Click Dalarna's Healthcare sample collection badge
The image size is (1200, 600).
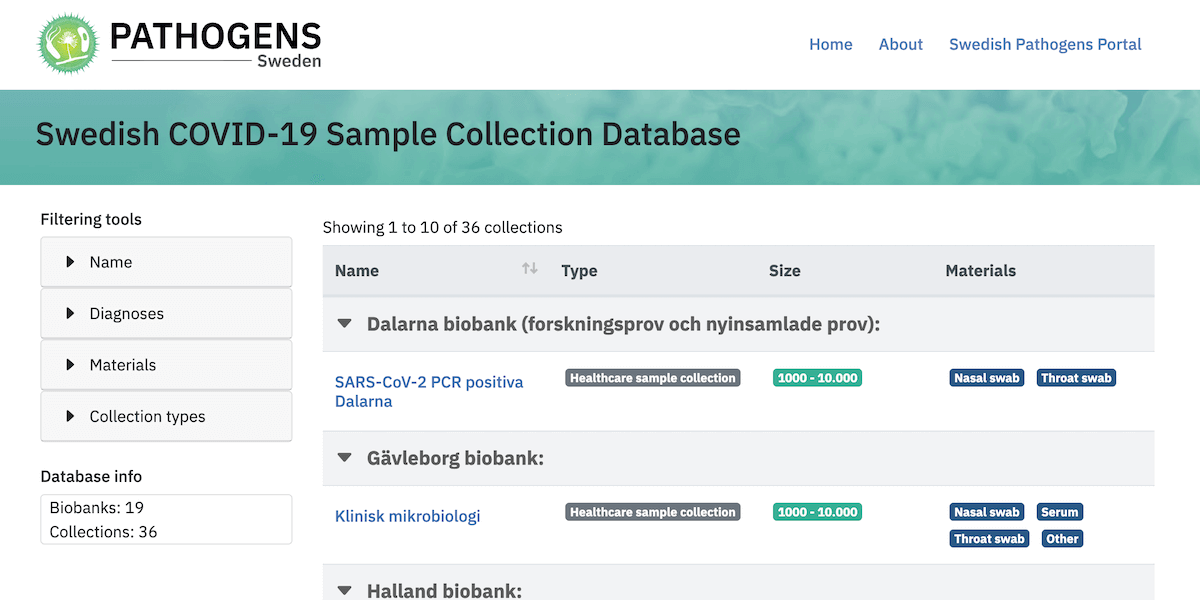[x=652, y=378]
